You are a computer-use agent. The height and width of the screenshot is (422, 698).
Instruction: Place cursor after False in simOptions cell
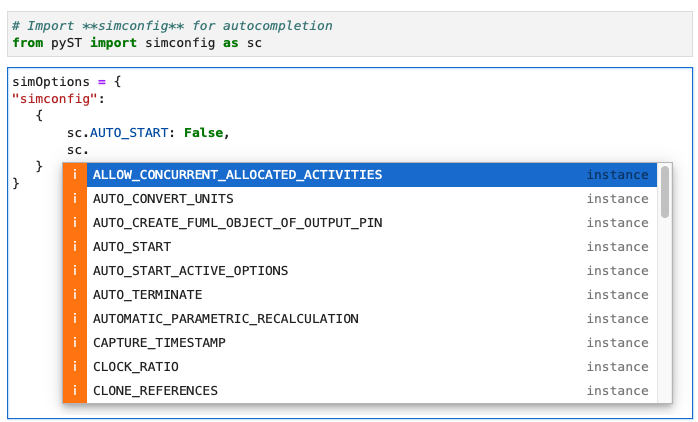pos(227,133)
